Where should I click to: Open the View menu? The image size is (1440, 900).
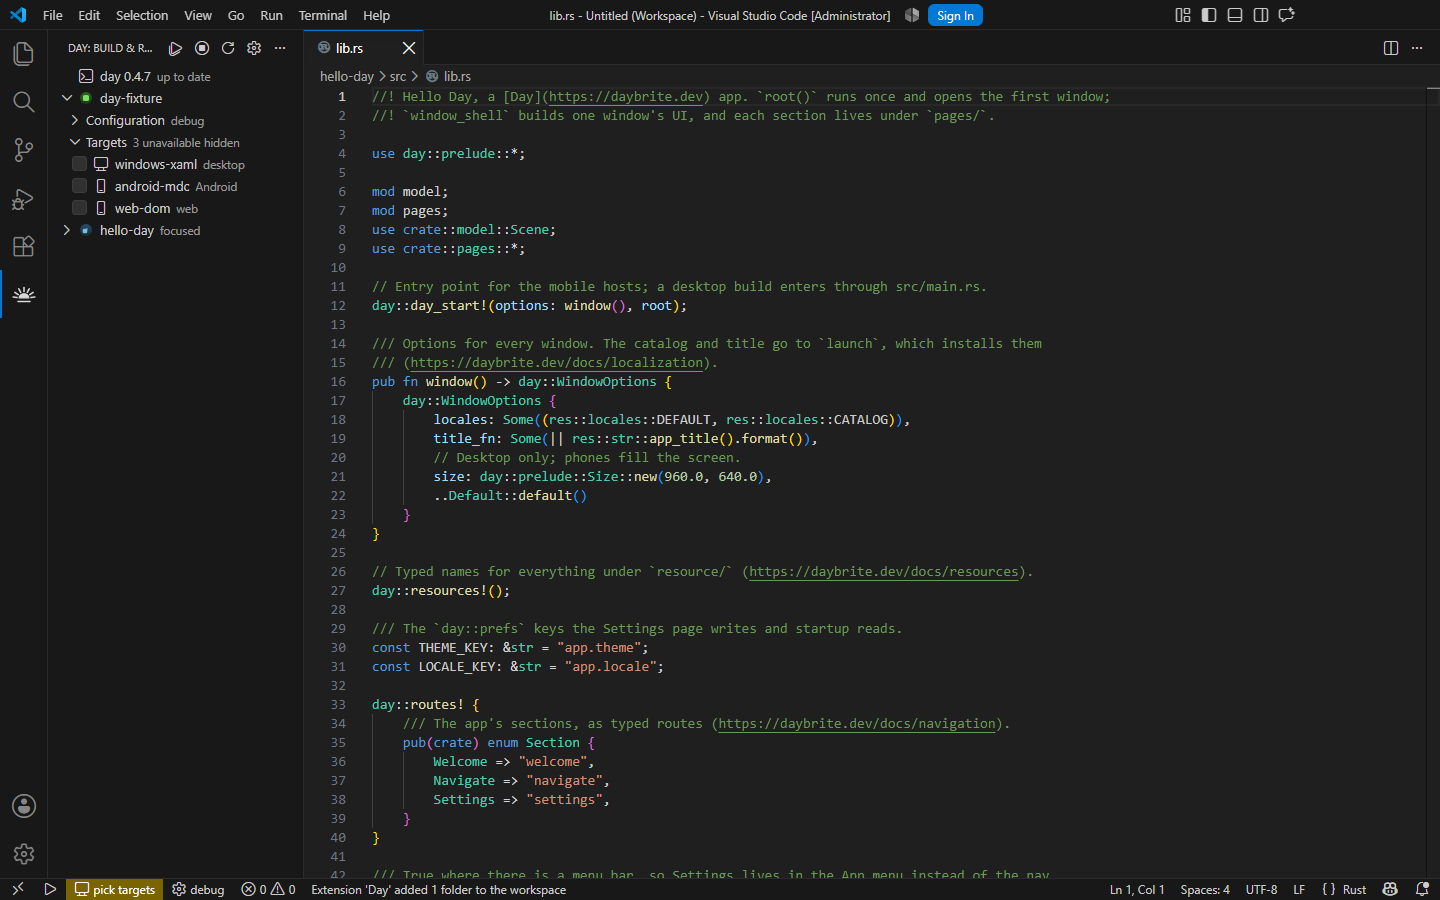coord(198,15)
